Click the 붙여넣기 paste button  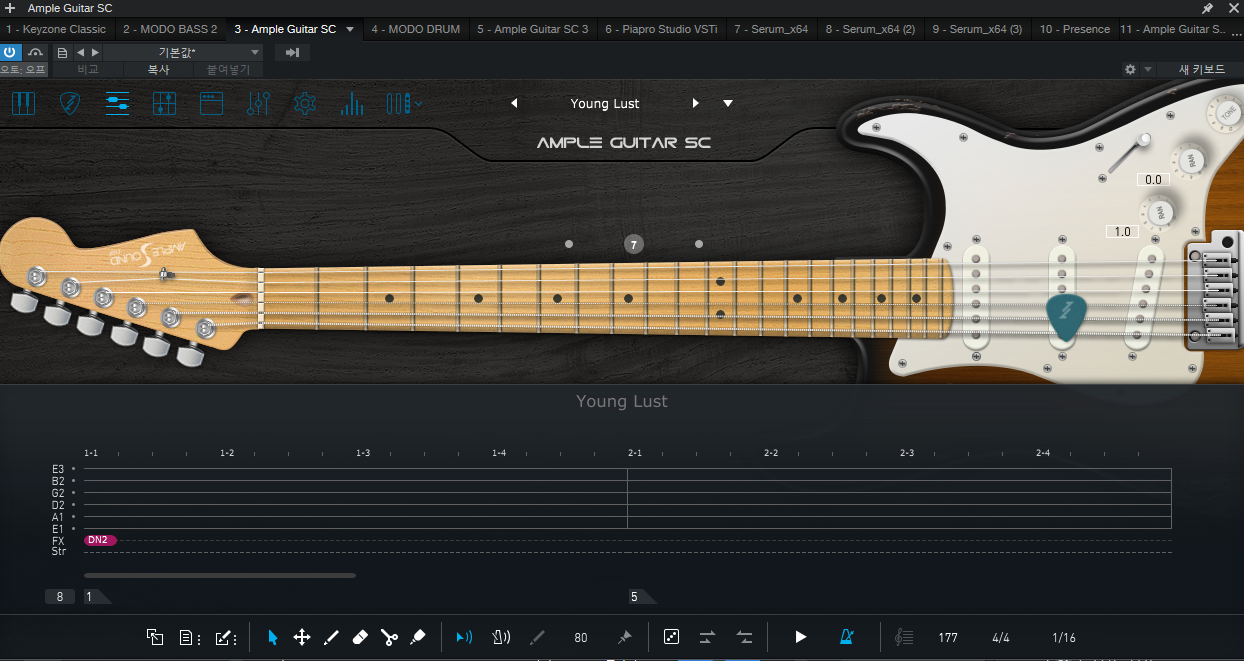pyautogui.click(x=228, y=70)
